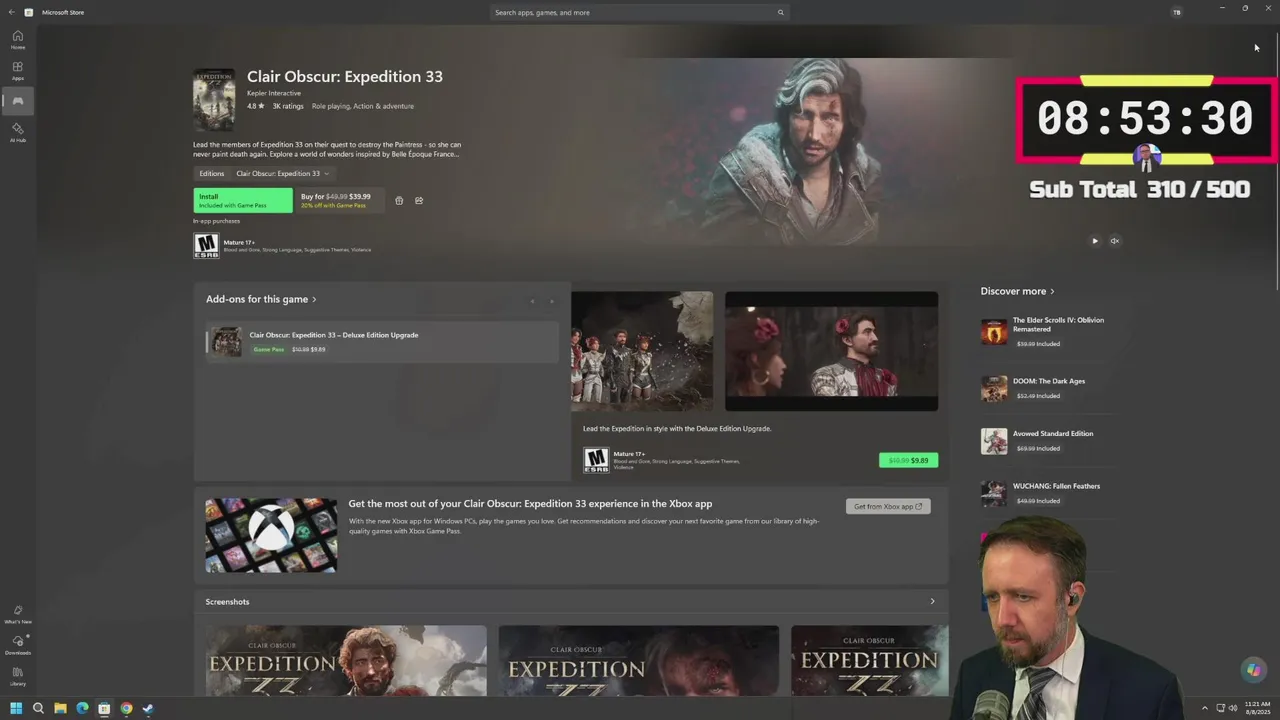Open Windows taskbar search
1280x720 pixels.
click(38, 708)
